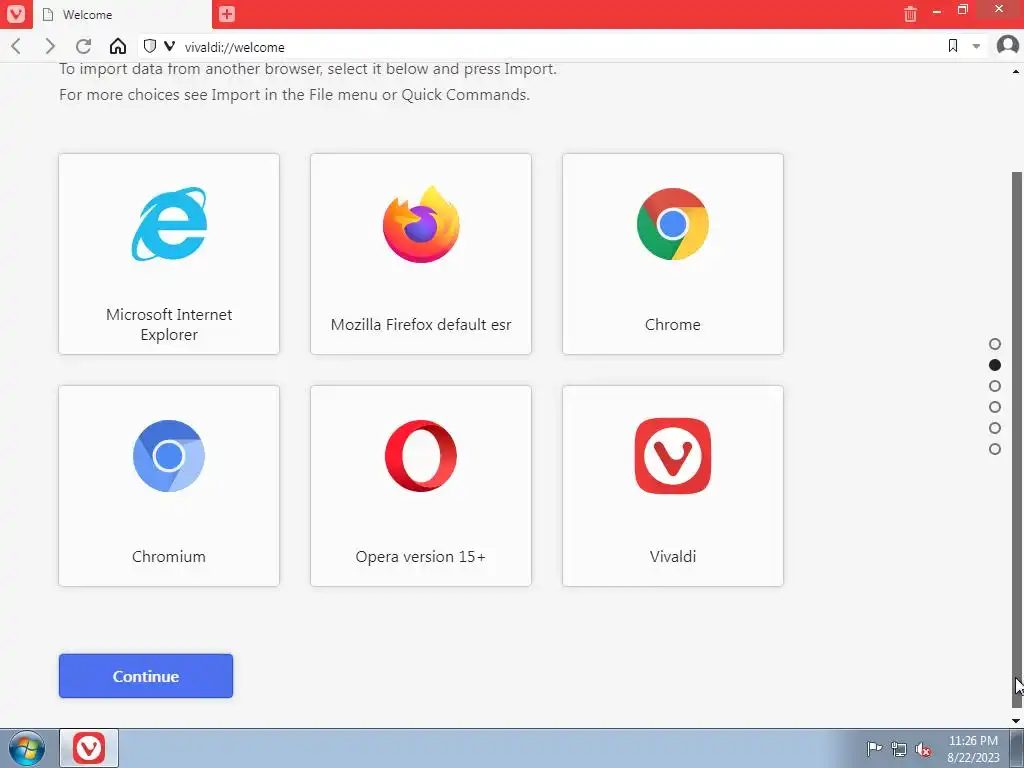Select the second filled step dot
The height and width of the screenshot is (768, 1024).
(995, 365)
